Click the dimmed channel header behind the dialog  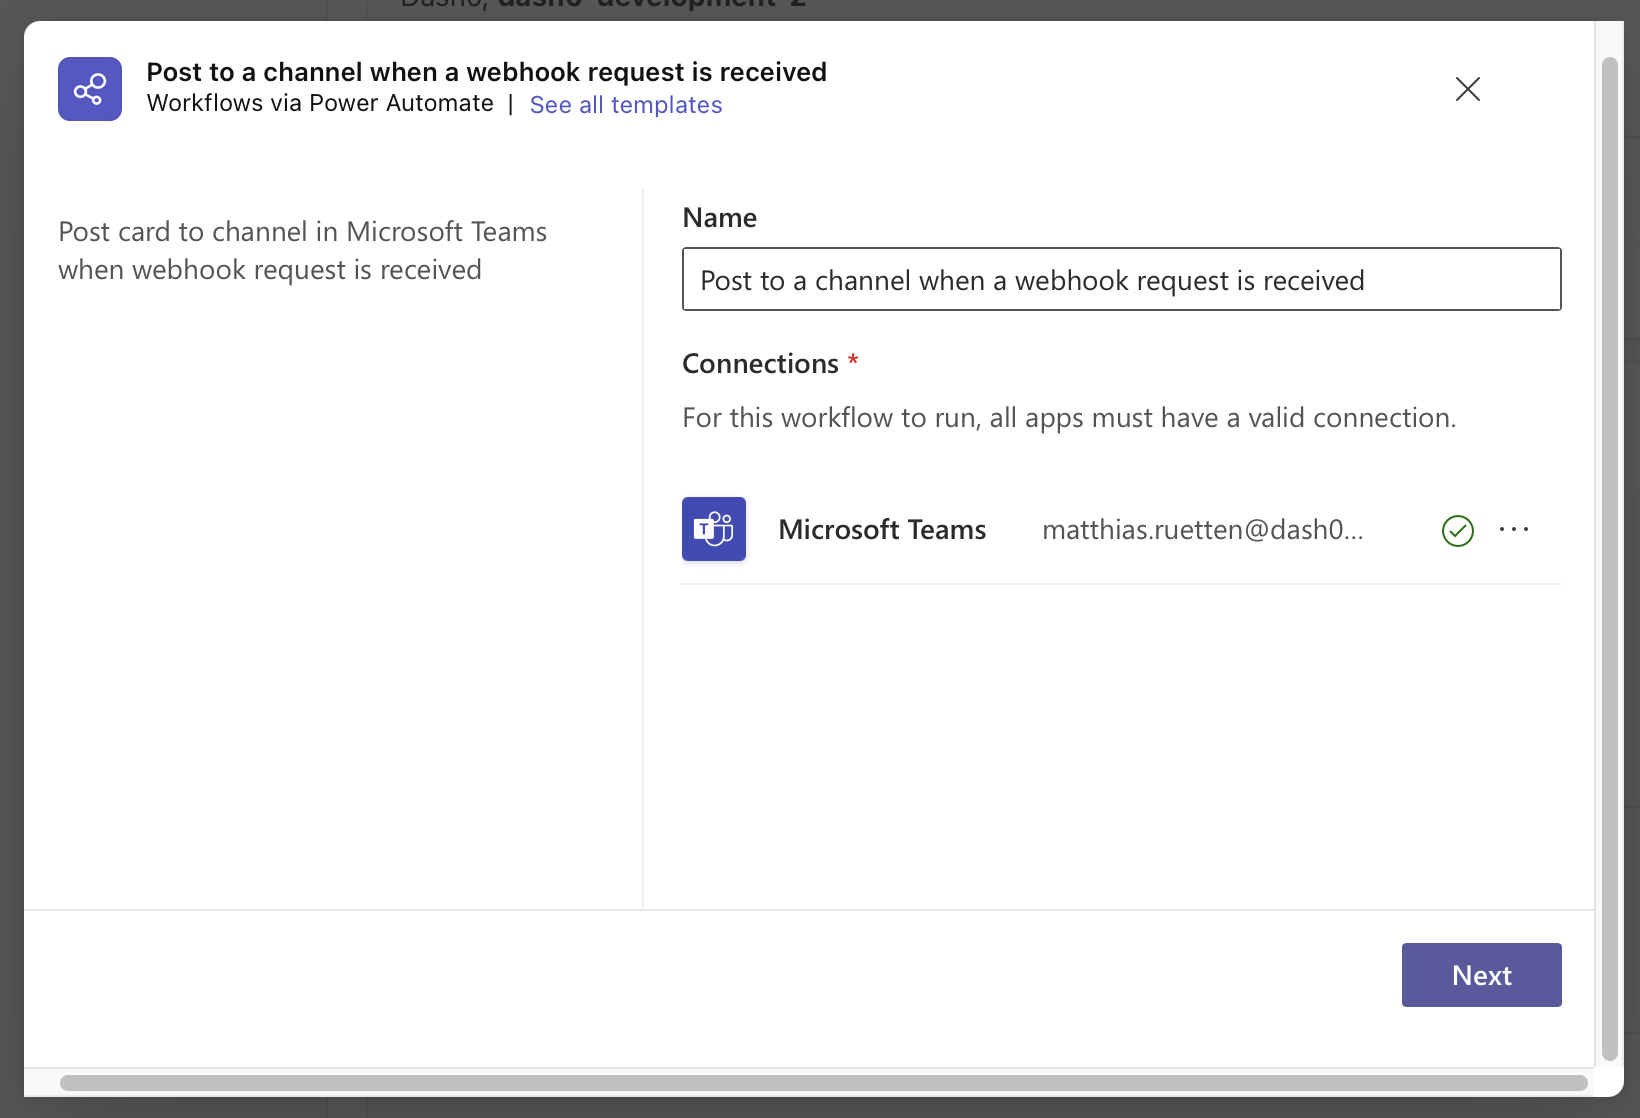(600, 8)
